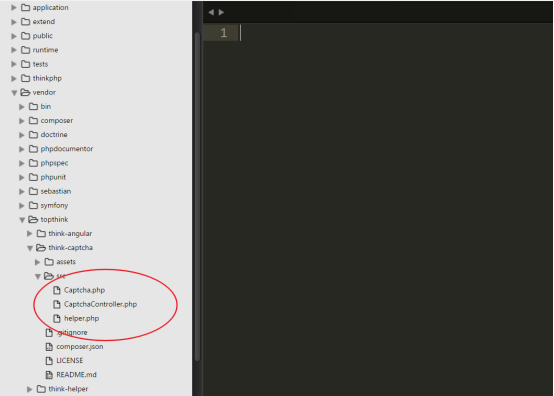
Task: Open composer.json in think-captcha
Action: 80,347
